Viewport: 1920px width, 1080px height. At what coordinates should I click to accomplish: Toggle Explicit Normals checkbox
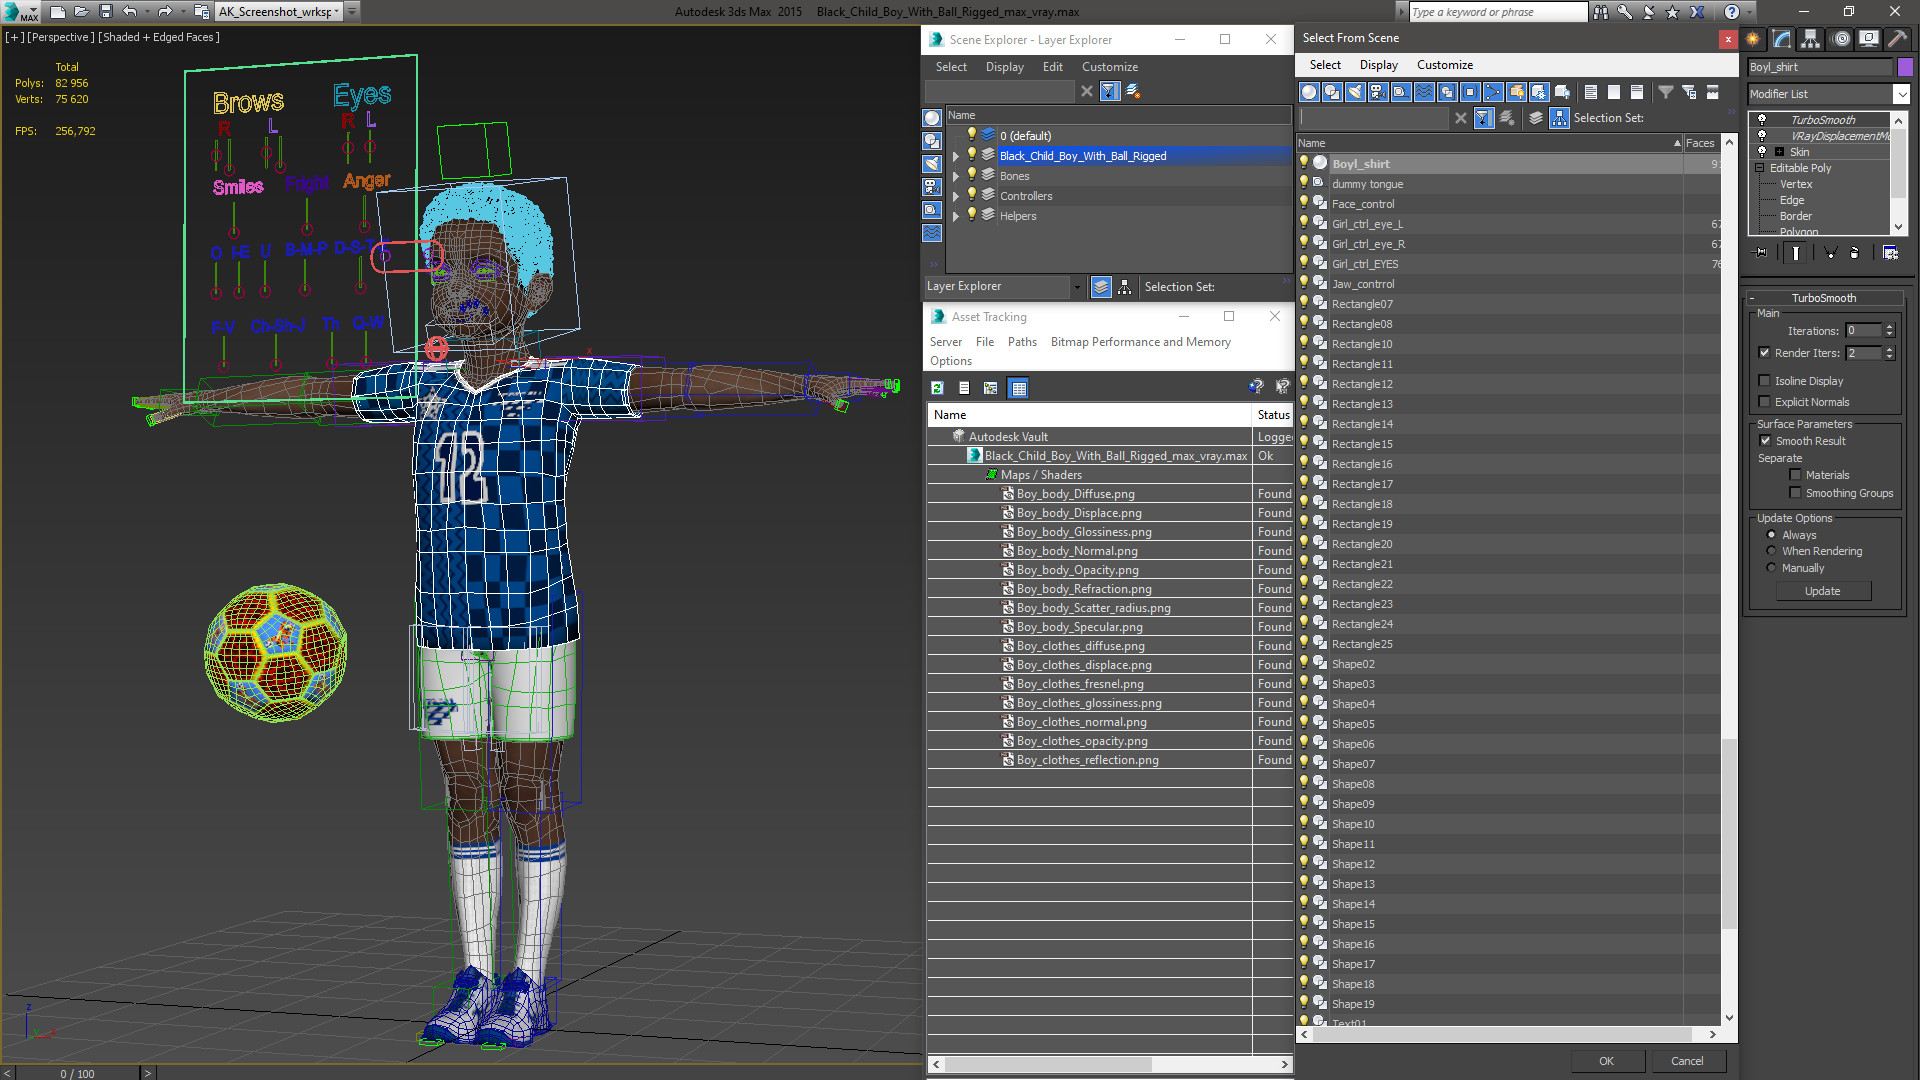coord(1764,402)
